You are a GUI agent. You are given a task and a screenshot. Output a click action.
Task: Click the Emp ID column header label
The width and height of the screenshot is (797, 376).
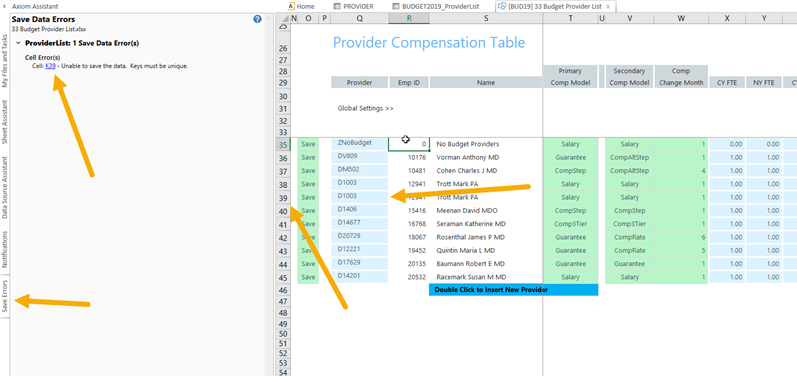[409, 82]
